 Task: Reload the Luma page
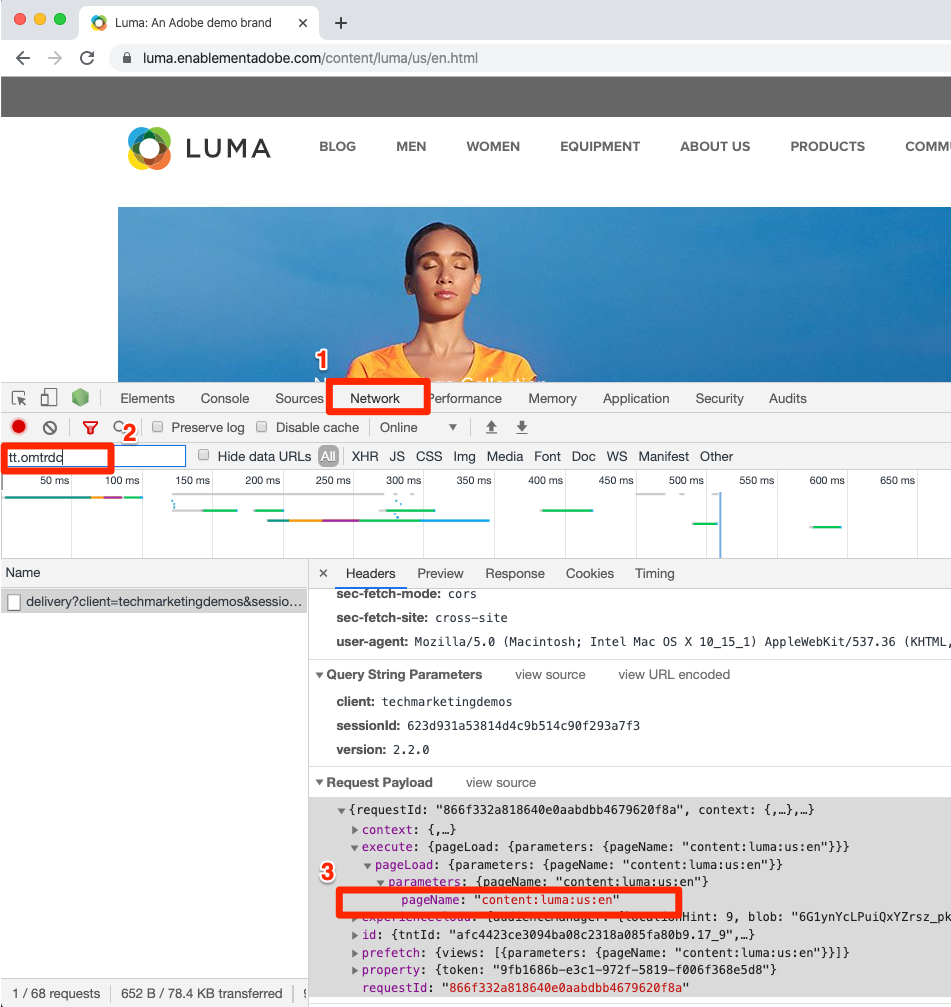(x=87, y=58)
